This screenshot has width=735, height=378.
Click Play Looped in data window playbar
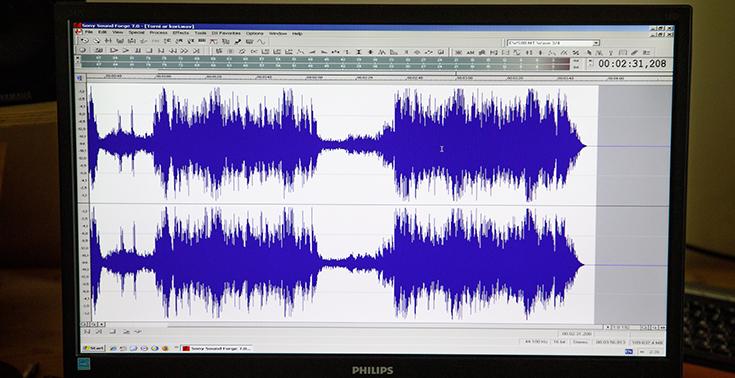coord(138,332)
